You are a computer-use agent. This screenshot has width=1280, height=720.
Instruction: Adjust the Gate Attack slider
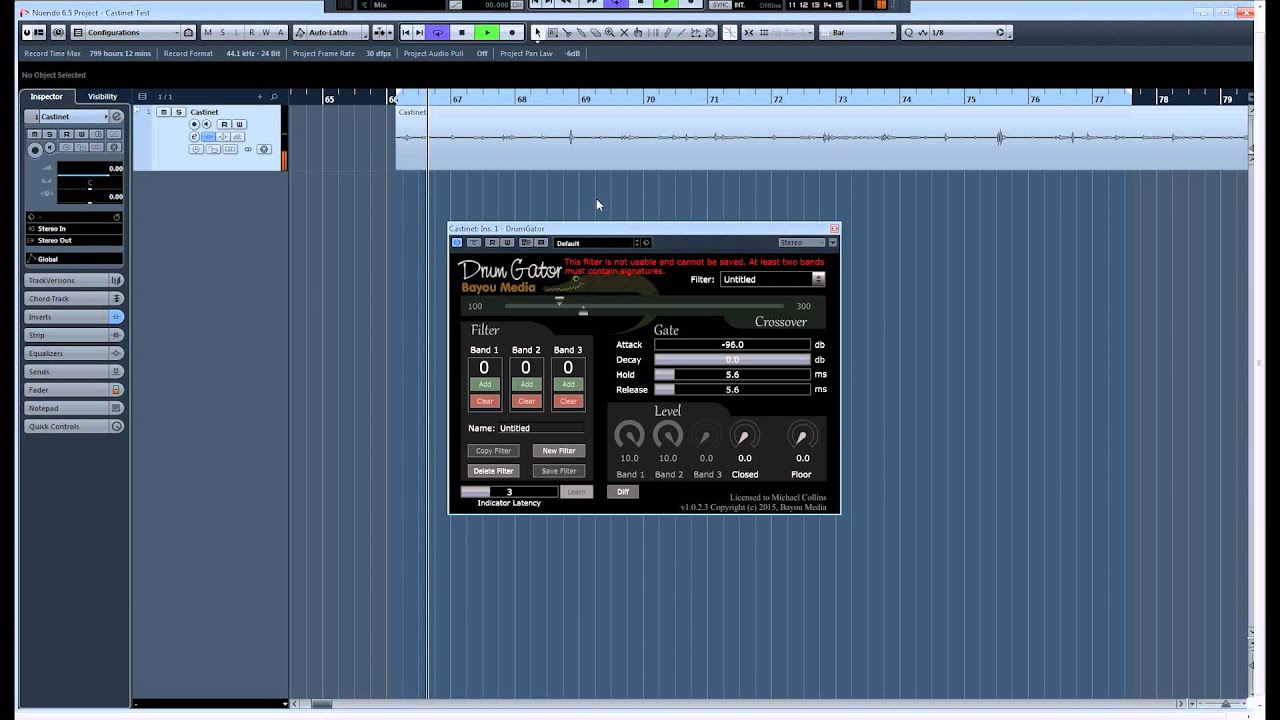[x=732, y=344]
